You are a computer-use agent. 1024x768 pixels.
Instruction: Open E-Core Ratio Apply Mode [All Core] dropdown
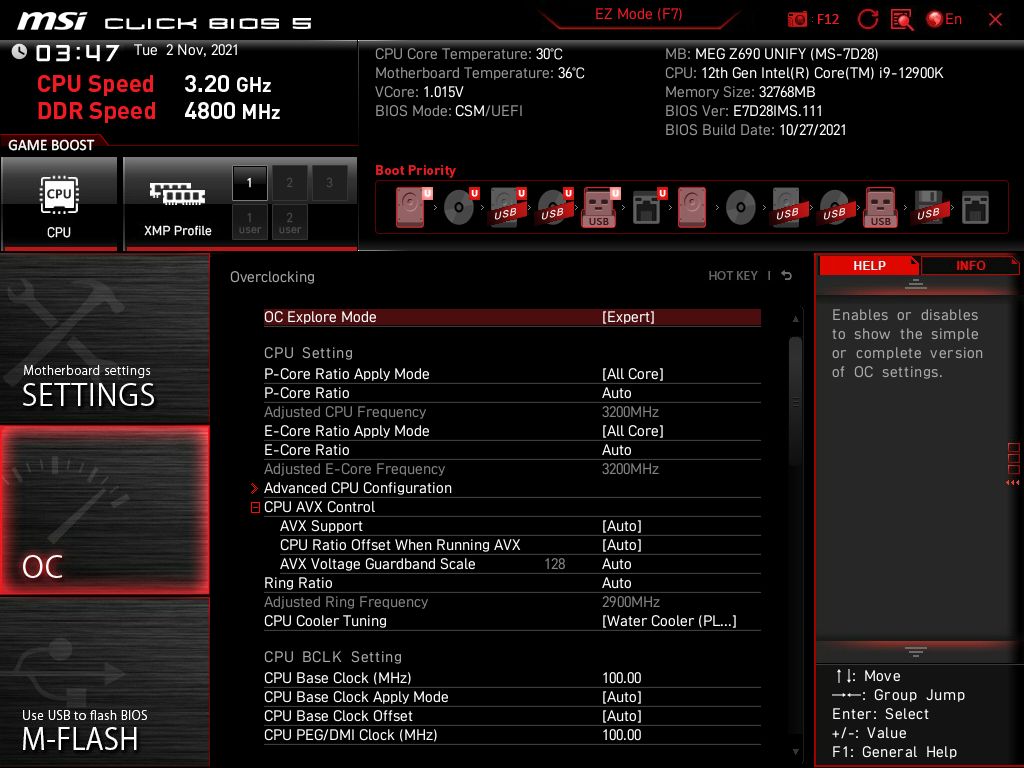[633, 431]
